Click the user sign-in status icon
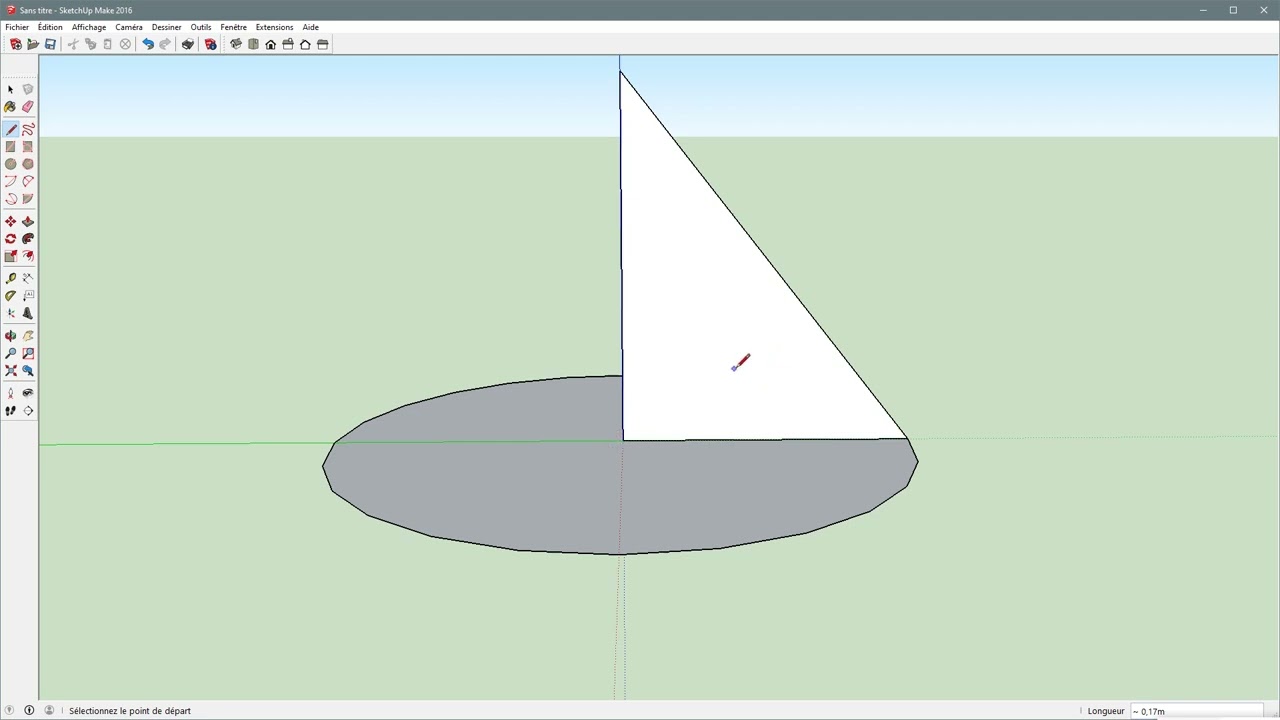 49,711
